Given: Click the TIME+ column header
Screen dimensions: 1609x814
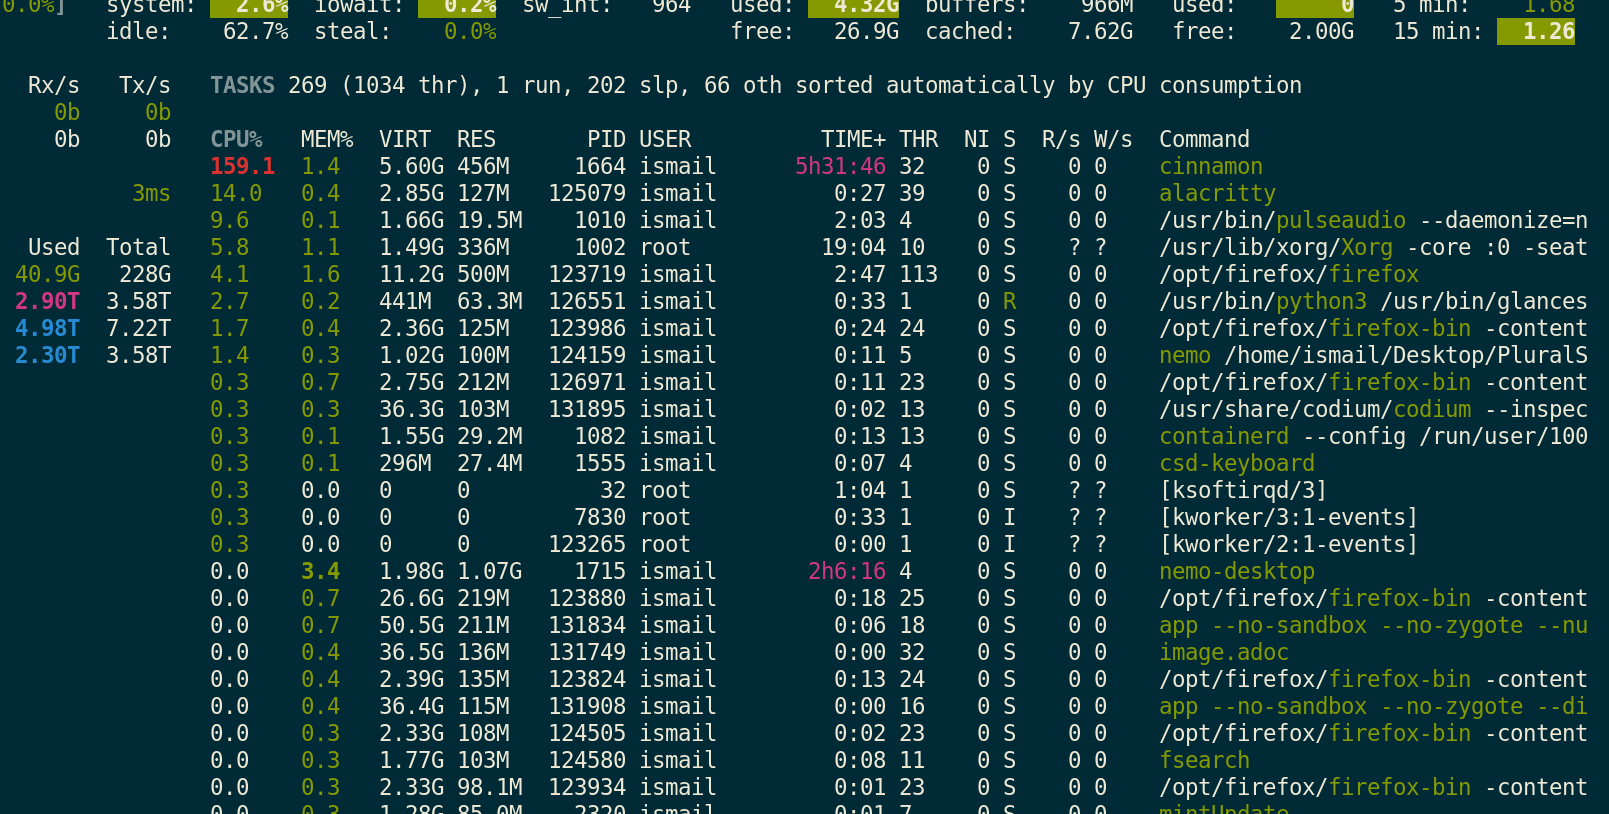Looking at the screenshot, I should pos(853,139).
